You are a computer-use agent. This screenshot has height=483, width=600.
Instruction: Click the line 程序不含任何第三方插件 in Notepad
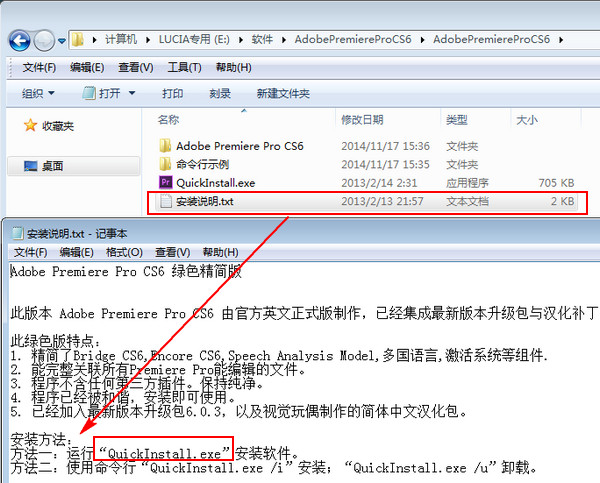(137, 383)
